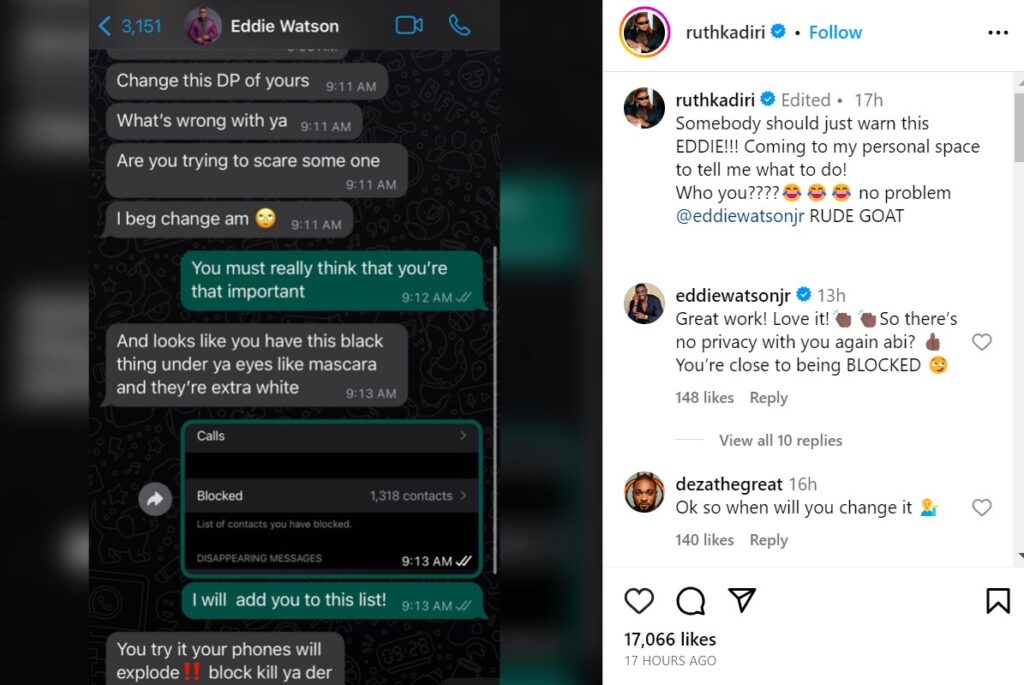Viewport: 1024px width, 685px height.
Task: Like the post with the heart icon
Action: tap(639, 601)
